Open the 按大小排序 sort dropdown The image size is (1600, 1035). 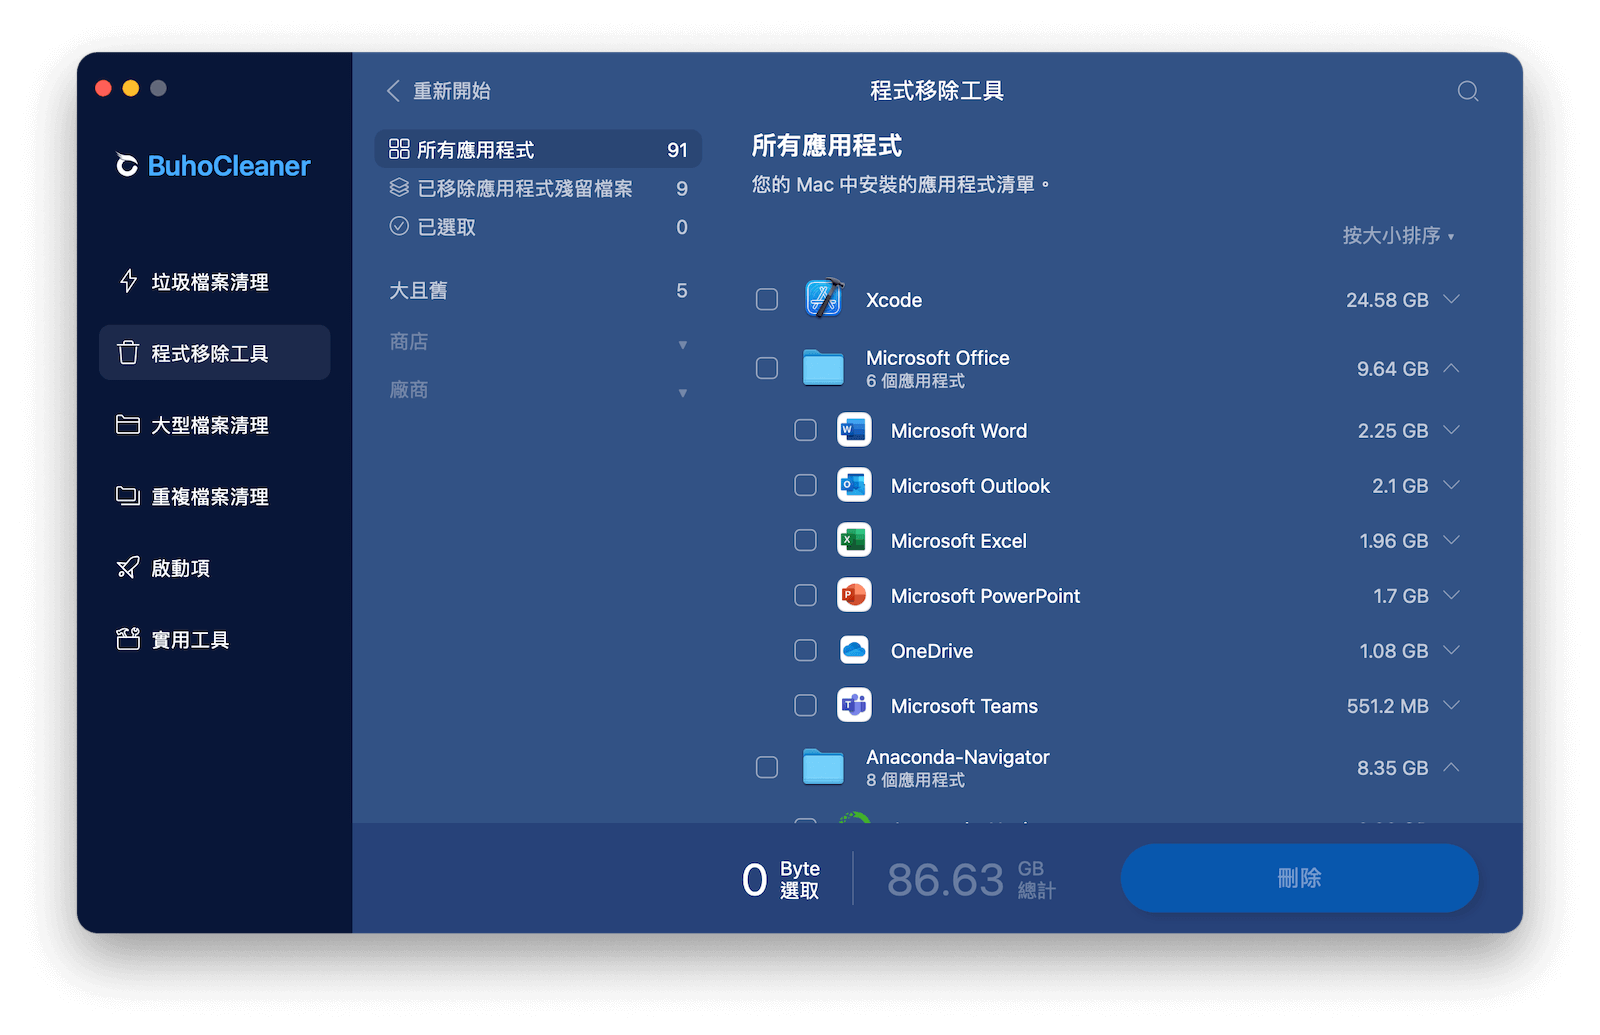point(1398,236)
